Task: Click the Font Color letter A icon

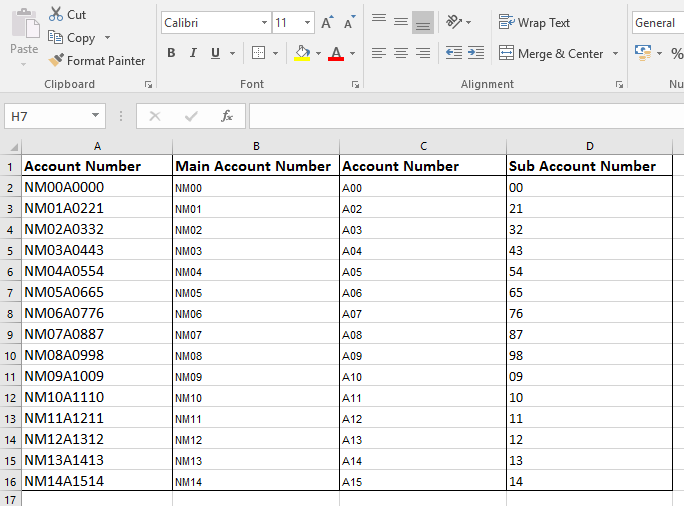Action: pos(336,53)
